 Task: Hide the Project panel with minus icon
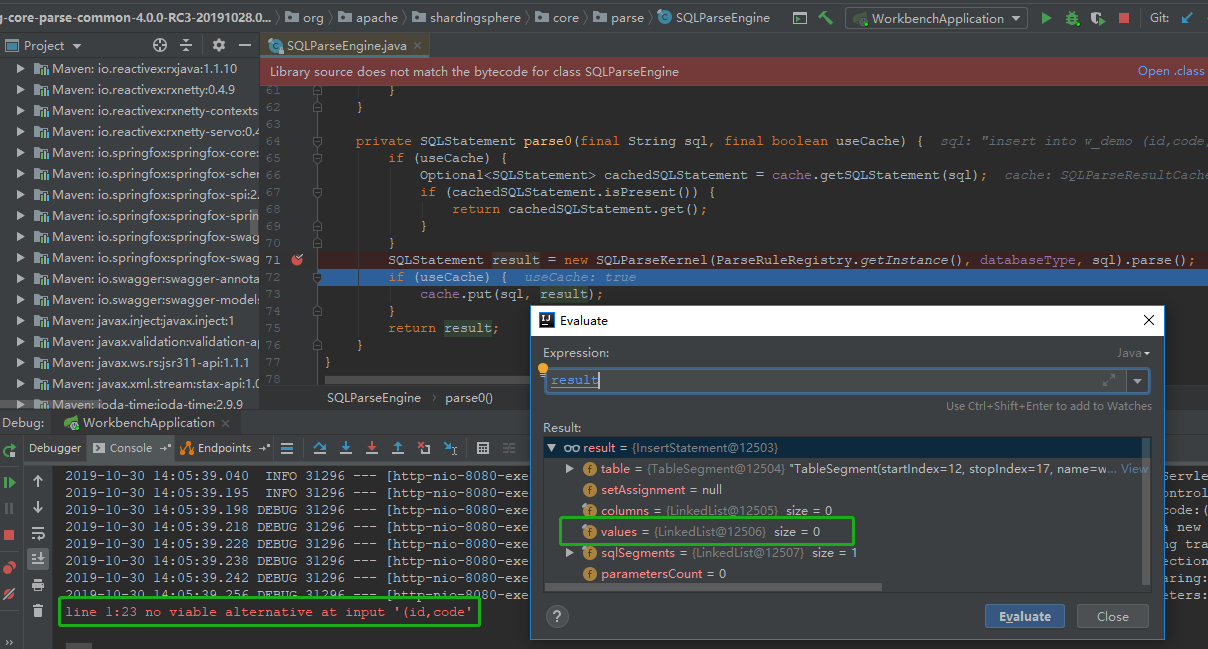(245, 45)
